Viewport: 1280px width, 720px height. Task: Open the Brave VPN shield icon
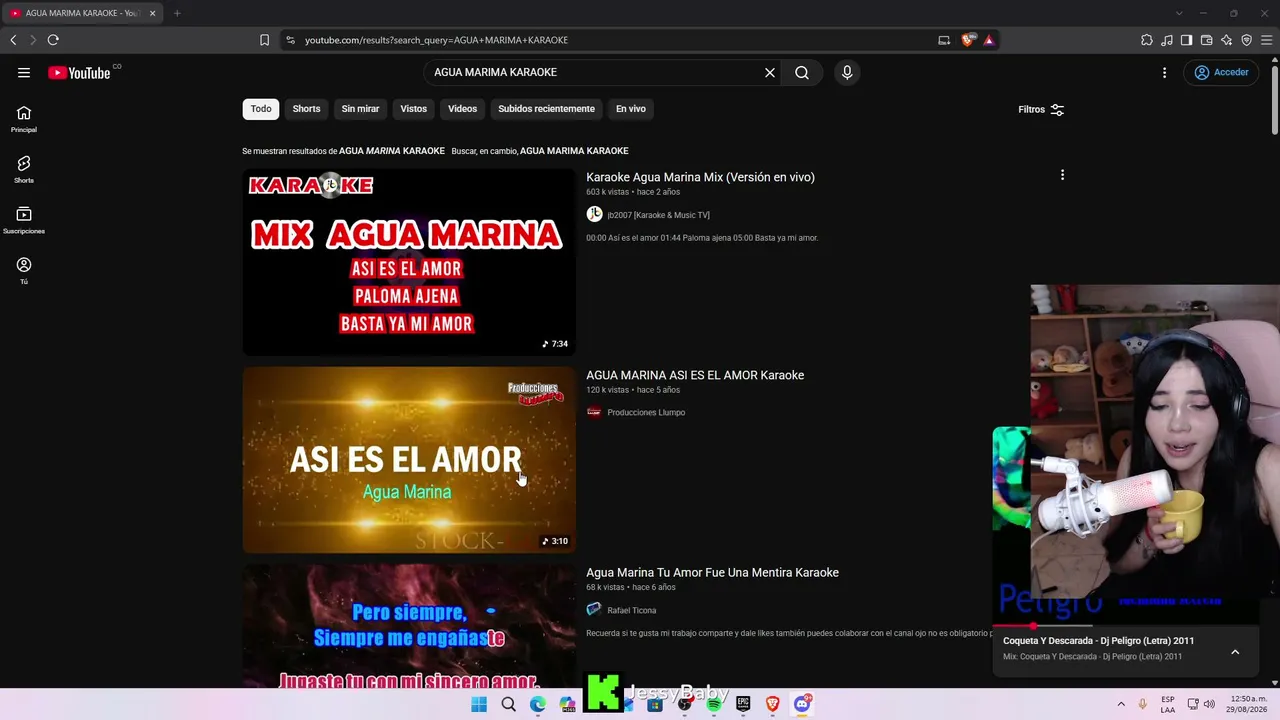(1246, 40)
